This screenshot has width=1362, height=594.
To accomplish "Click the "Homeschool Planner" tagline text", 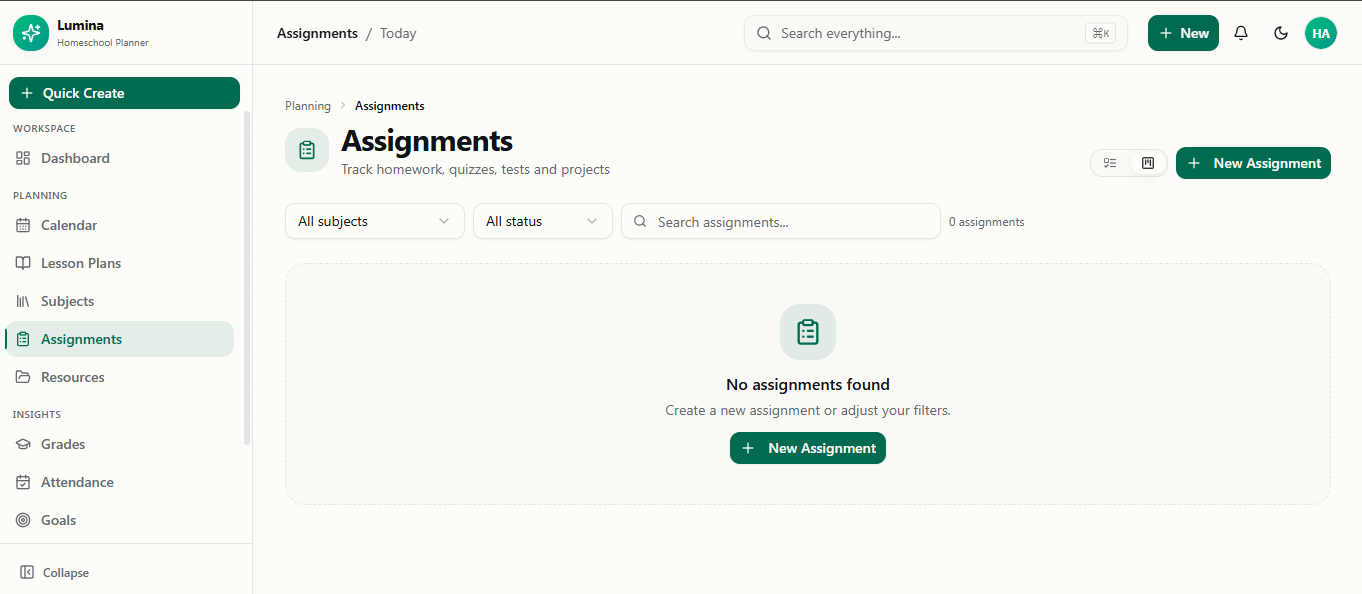I will [x=103, y=43].
